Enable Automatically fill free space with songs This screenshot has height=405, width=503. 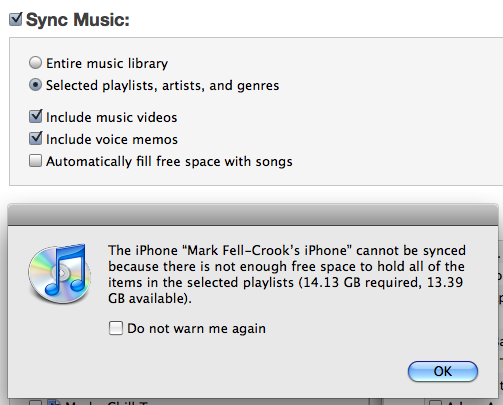point(35,161)
